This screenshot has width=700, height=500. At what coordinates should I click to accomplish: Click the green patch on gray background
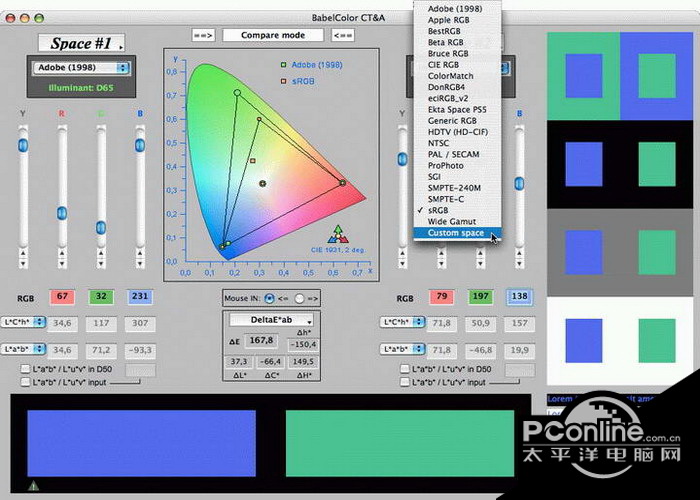point(657,252)
